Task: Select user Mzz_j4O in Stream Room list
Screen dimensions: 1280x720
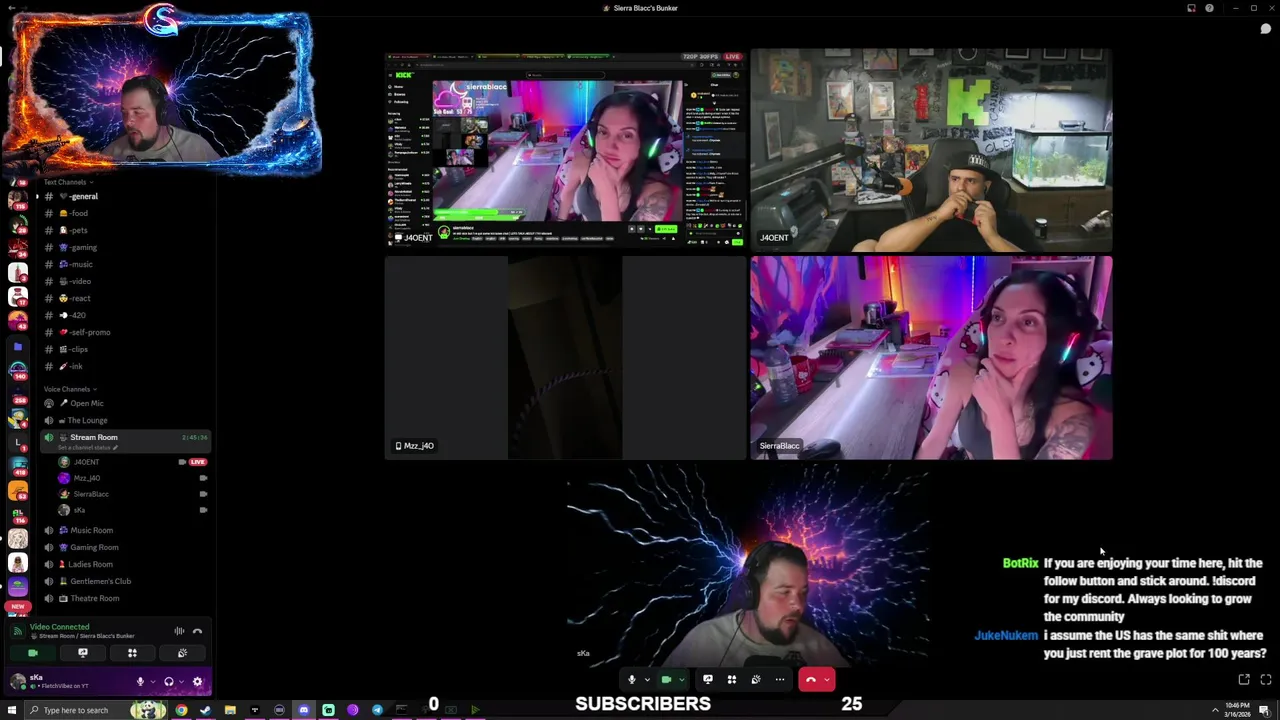Action: [86, 478]
